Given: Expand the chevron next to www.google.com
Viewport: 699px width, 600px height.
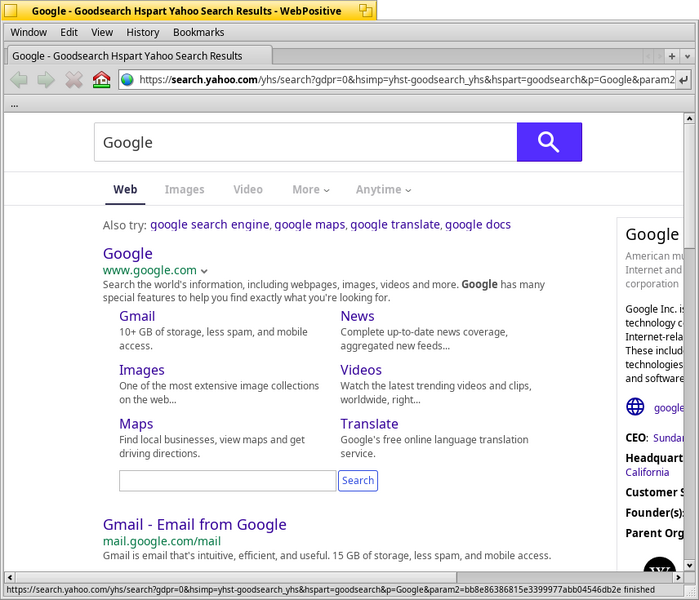Looking at the screenshot, I should 204,271.
